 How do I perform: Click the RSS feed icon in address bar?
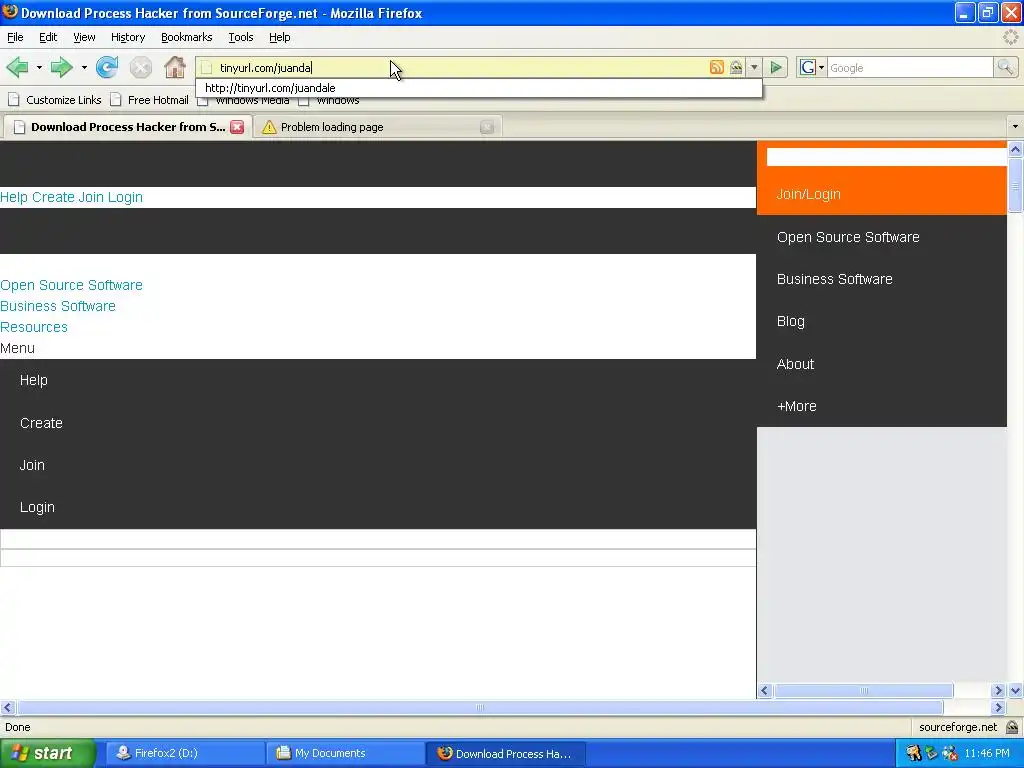pyautogui.click(x=716, y=67)
